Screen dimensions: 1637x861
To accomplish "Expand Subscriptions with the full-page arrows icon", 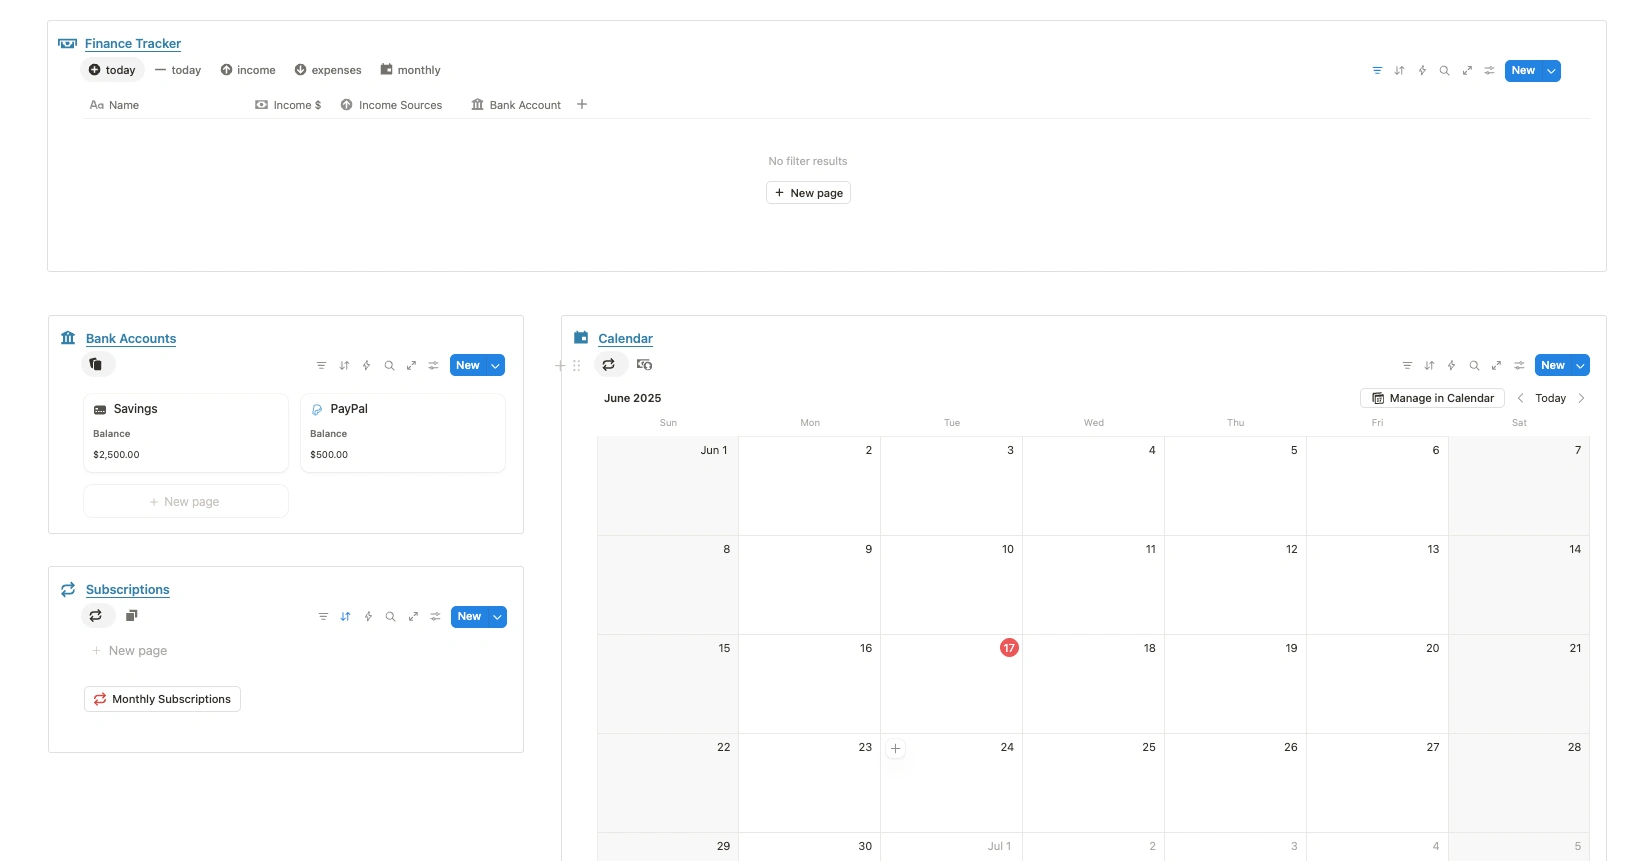I will 413,617.
